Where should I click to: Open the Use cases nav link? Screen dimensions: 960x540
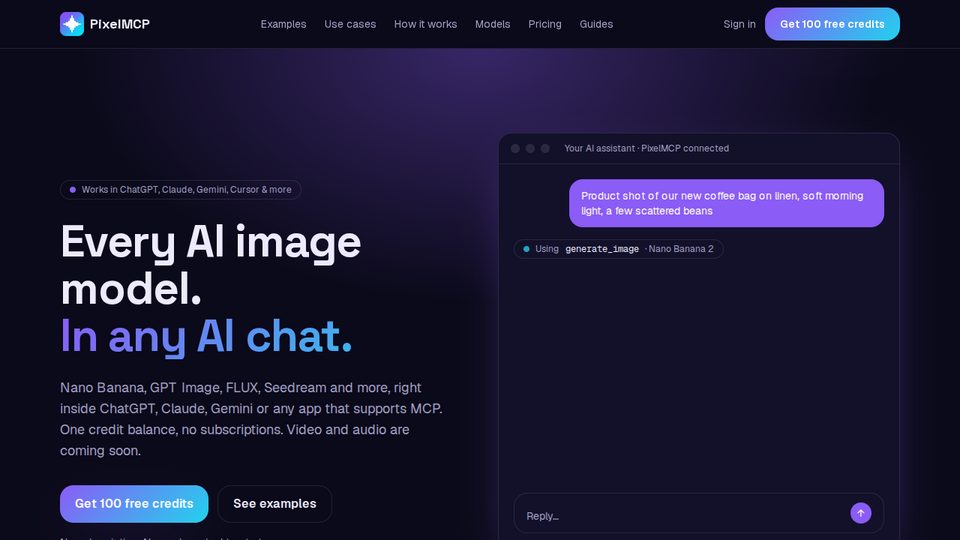click(x=350, y=24)
